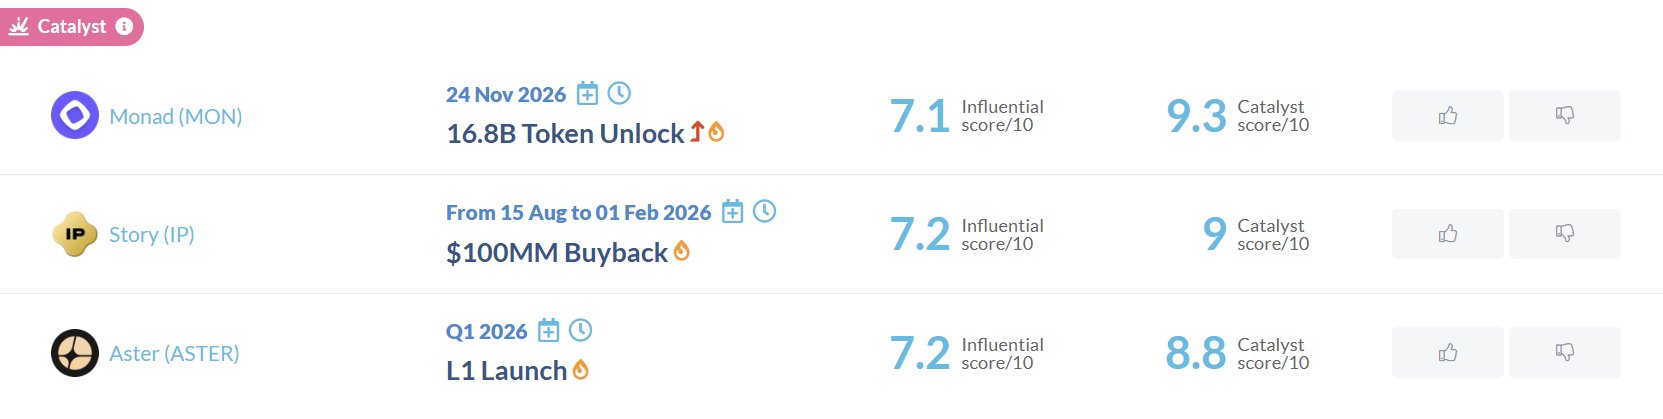Click the clock icon on Story buyback row
Screen dimensions: 1663x419
pos(765,211)
